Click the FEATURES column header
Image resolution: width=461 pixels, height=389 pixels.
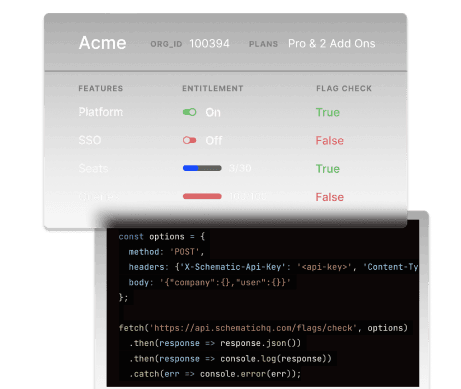(101, 88)
